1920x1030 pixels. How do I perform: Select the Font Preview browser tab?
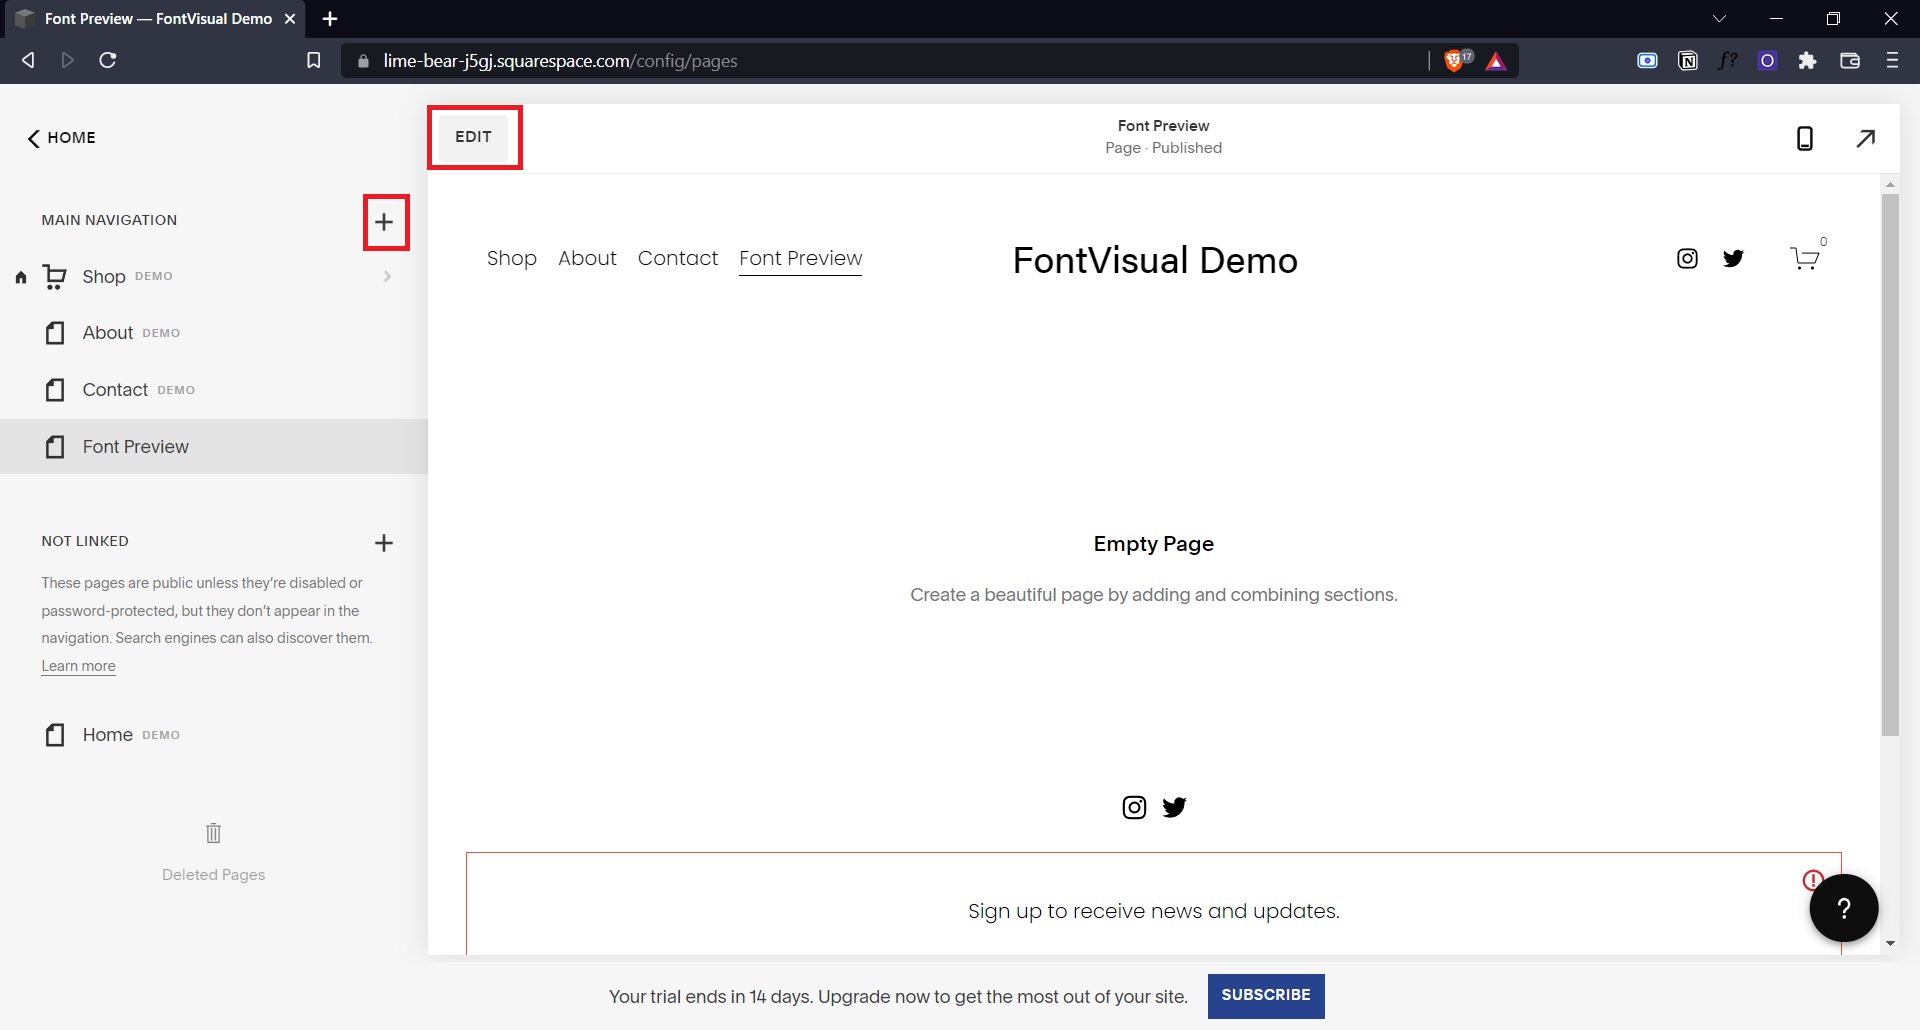pos(156,19)
